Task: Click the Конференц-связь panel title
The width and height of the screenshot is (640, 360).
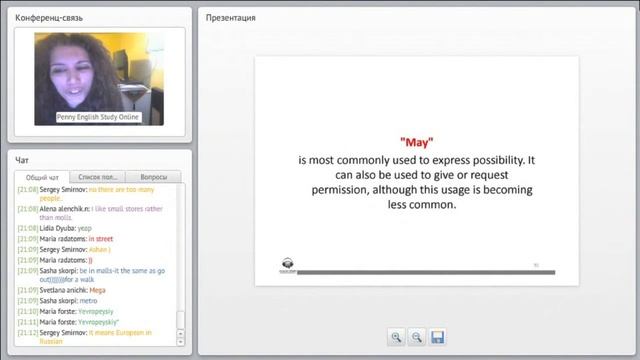Action: [x=49, y=18]
